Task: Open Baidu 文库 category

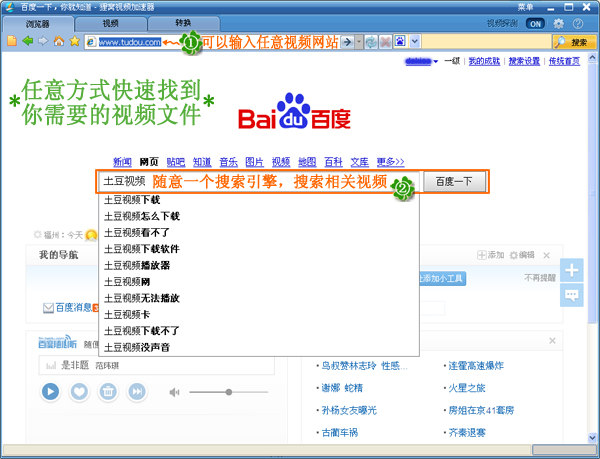Action: [359, 162]
